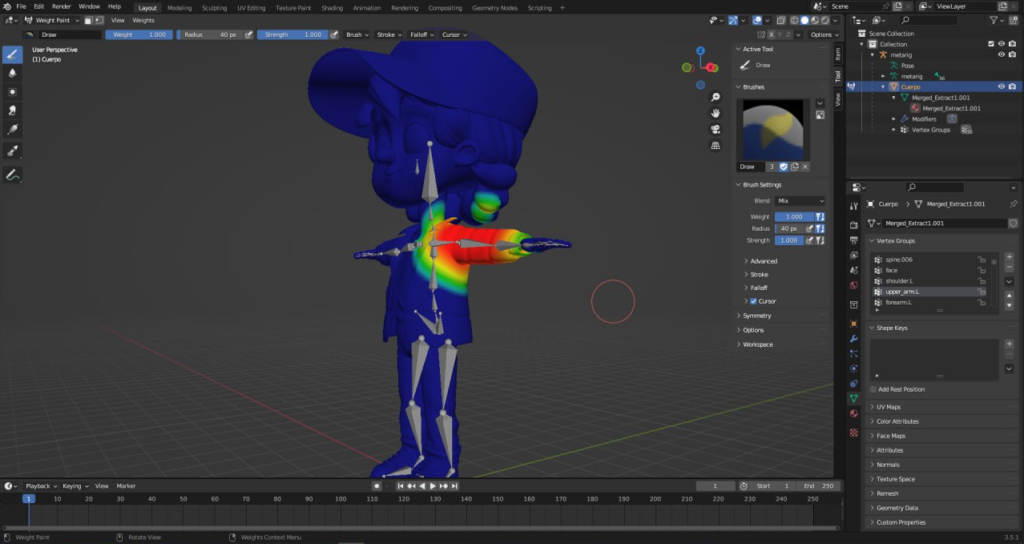Toggle the camera view icon
Screen dimensions: 1024x544
(716, 129)
